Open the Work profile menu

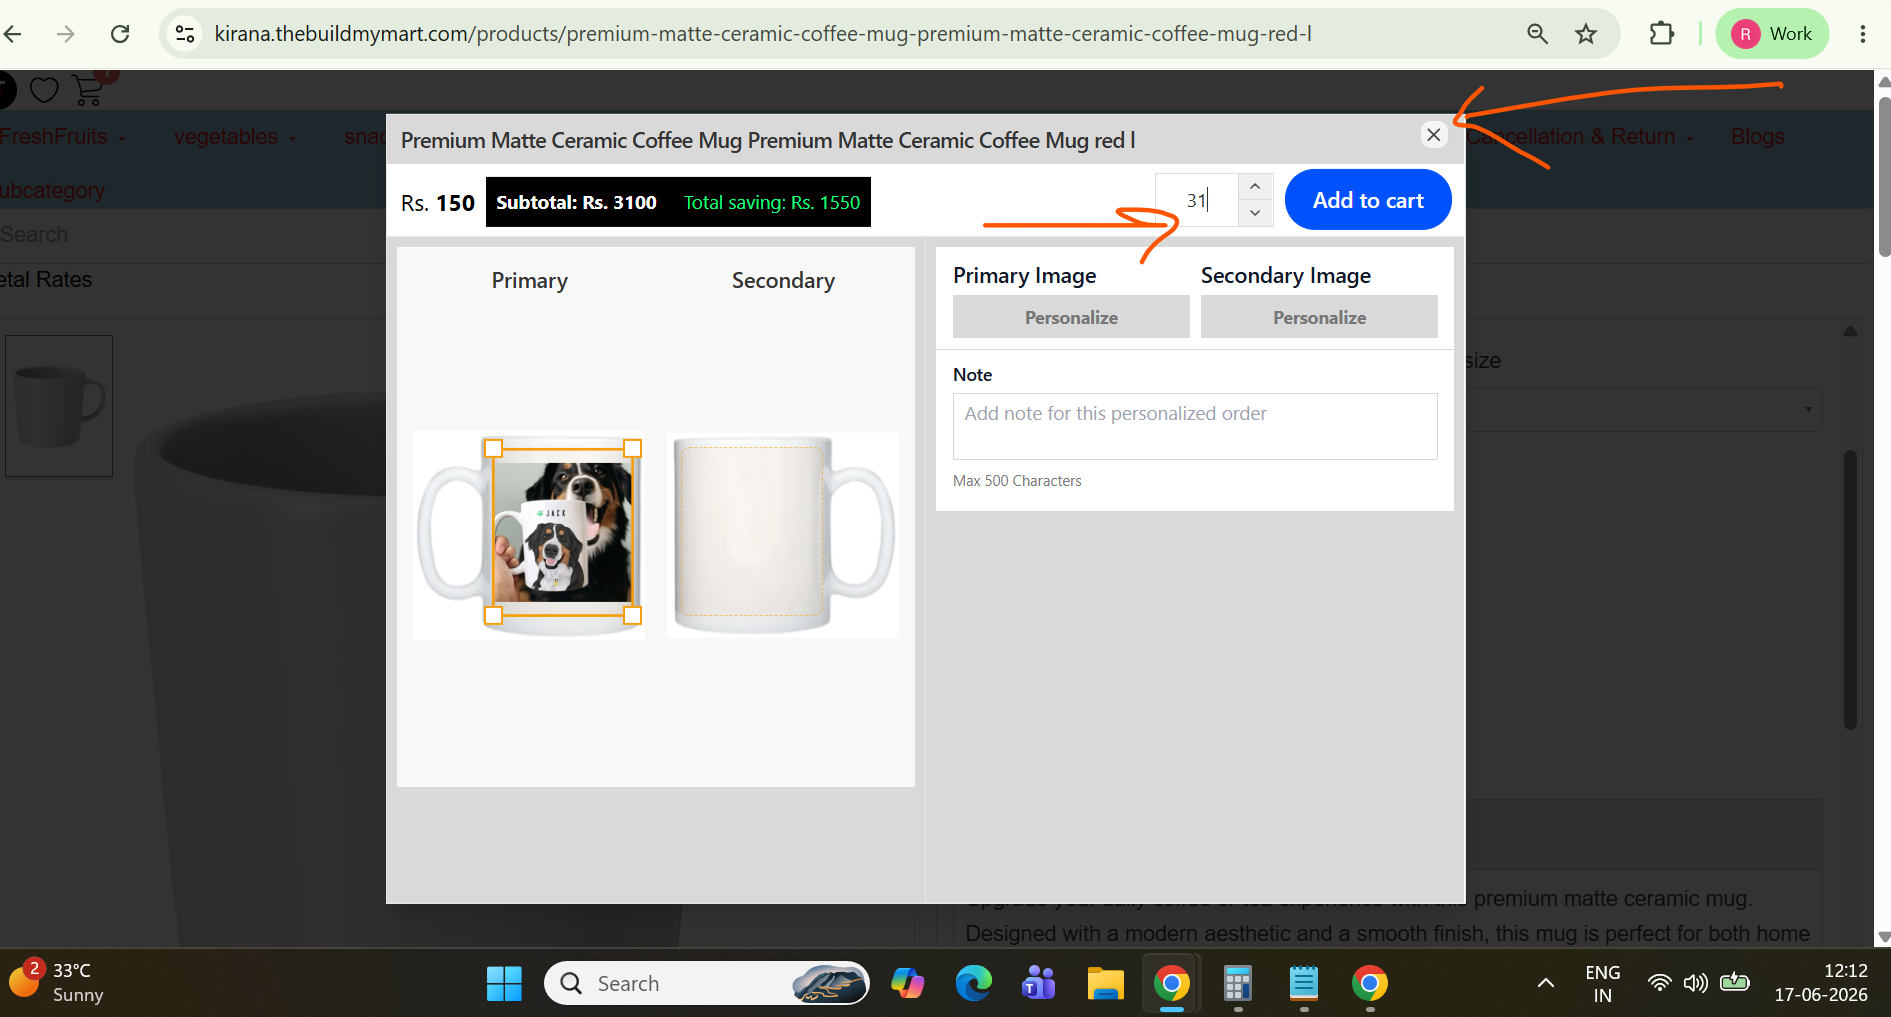pos(1772,34)
